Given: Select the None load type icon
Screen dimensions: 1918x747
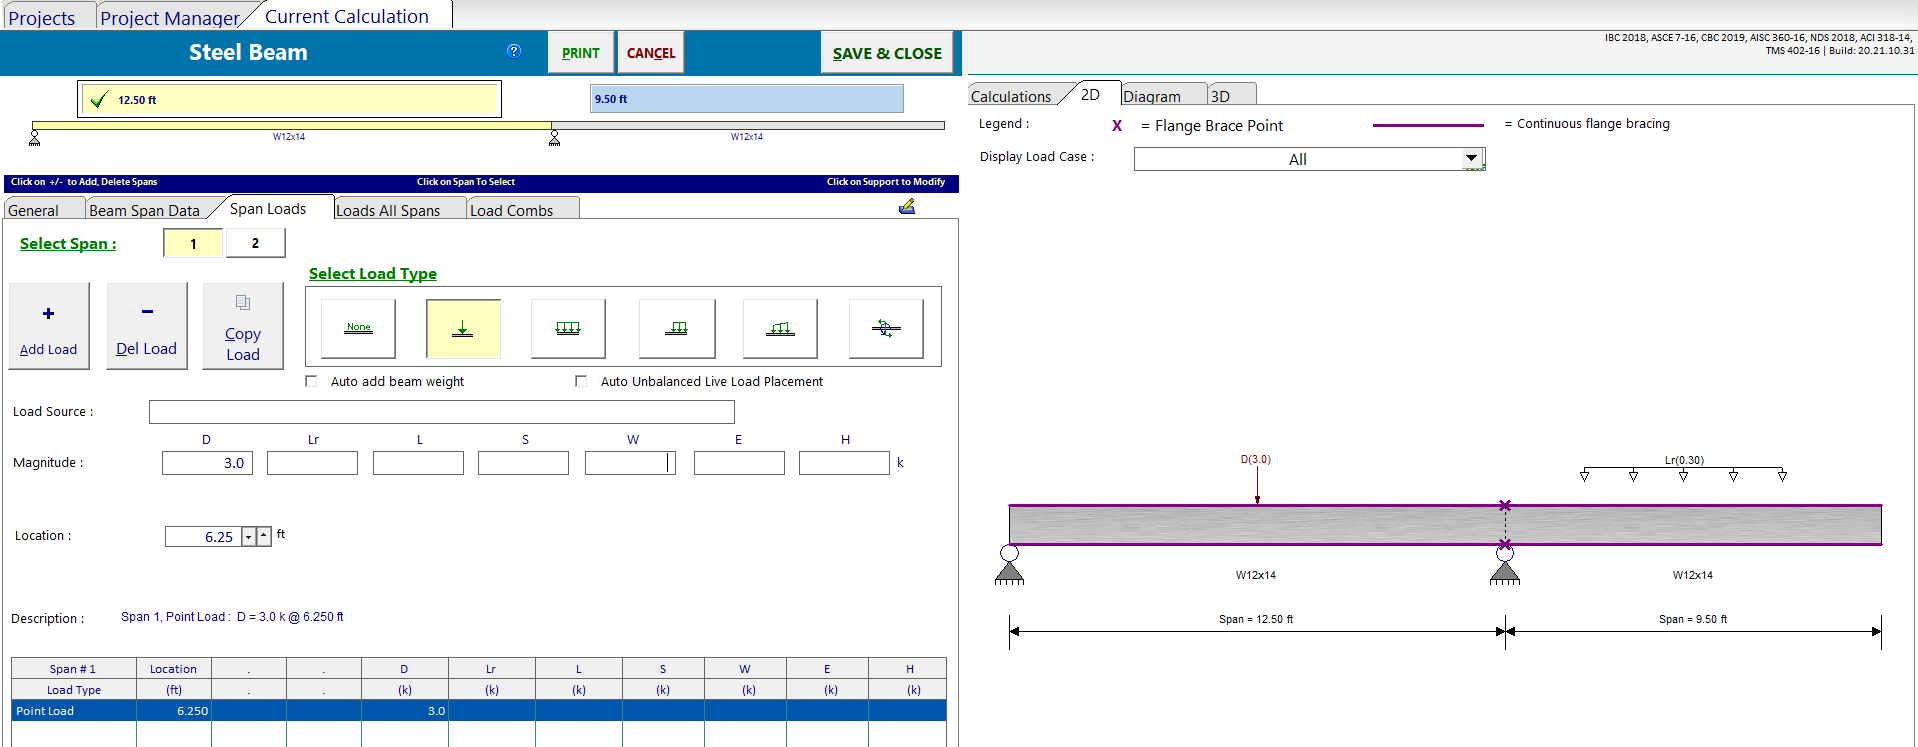Looking at the screenshot, I should (x=358, y=329).
